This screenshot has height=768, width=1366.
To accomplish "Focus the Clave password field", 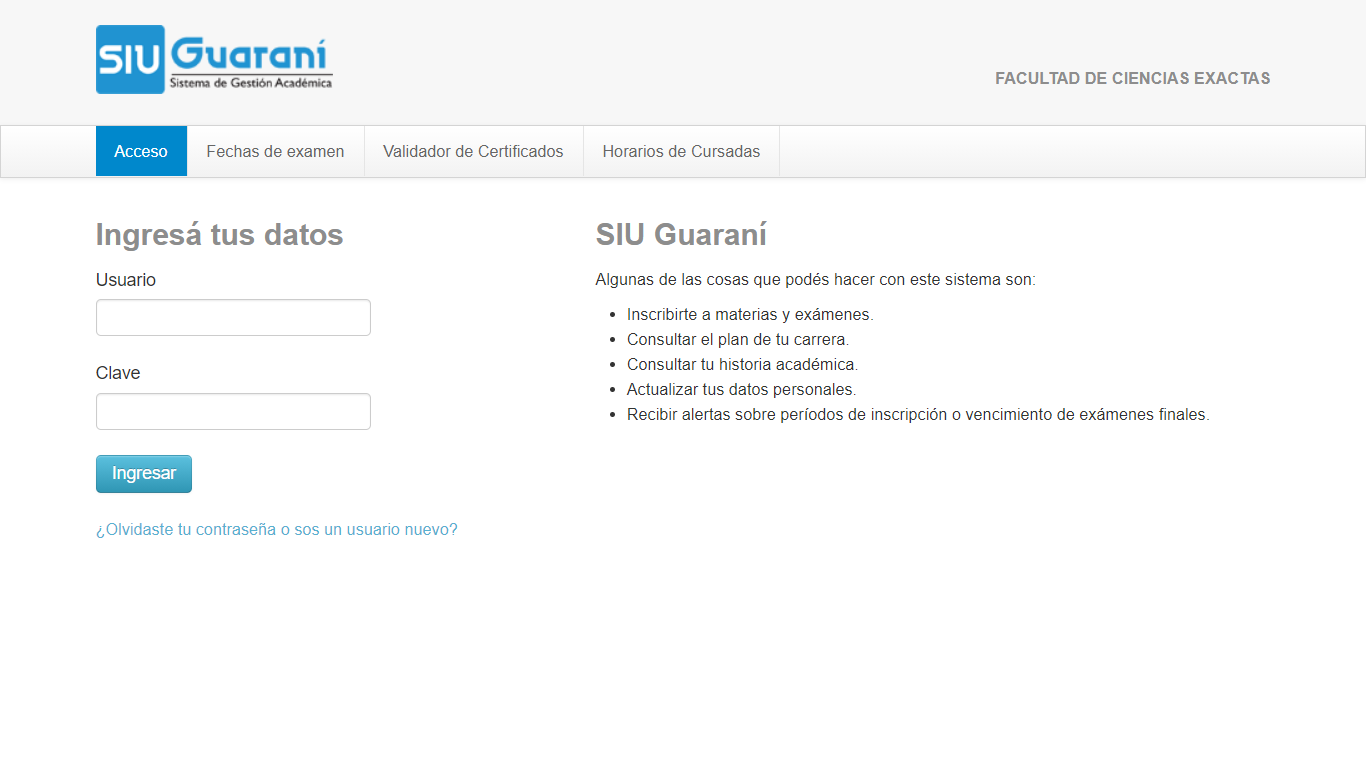I will coord(233,411).
